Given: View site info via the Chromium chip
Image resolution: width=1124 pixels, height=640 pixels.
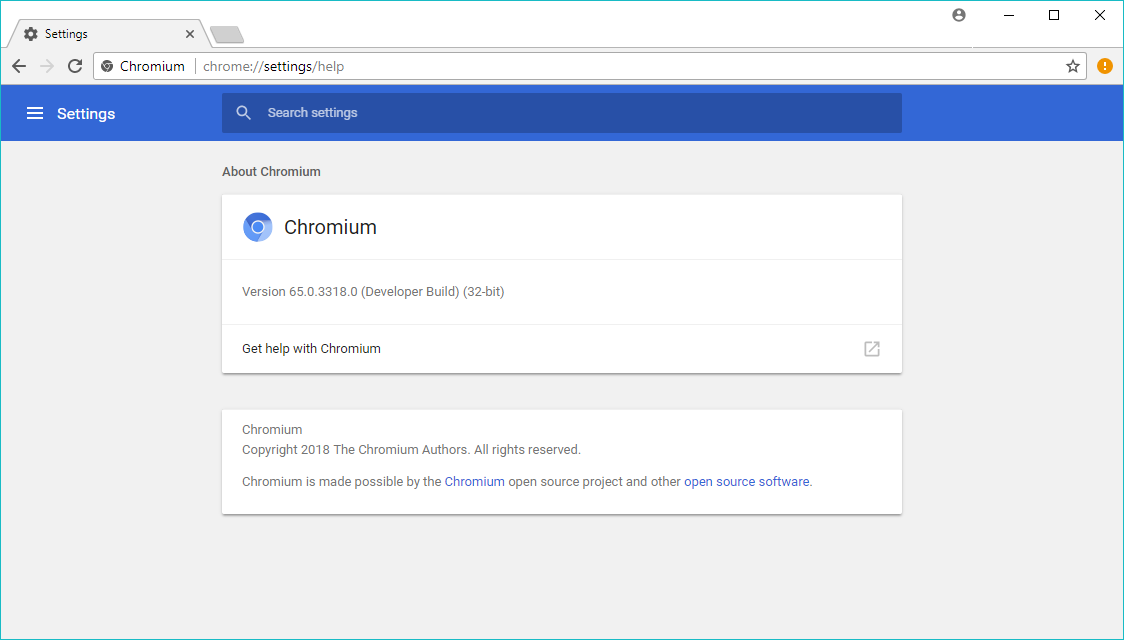Looking at the screenshot, I should click(142, 66).
